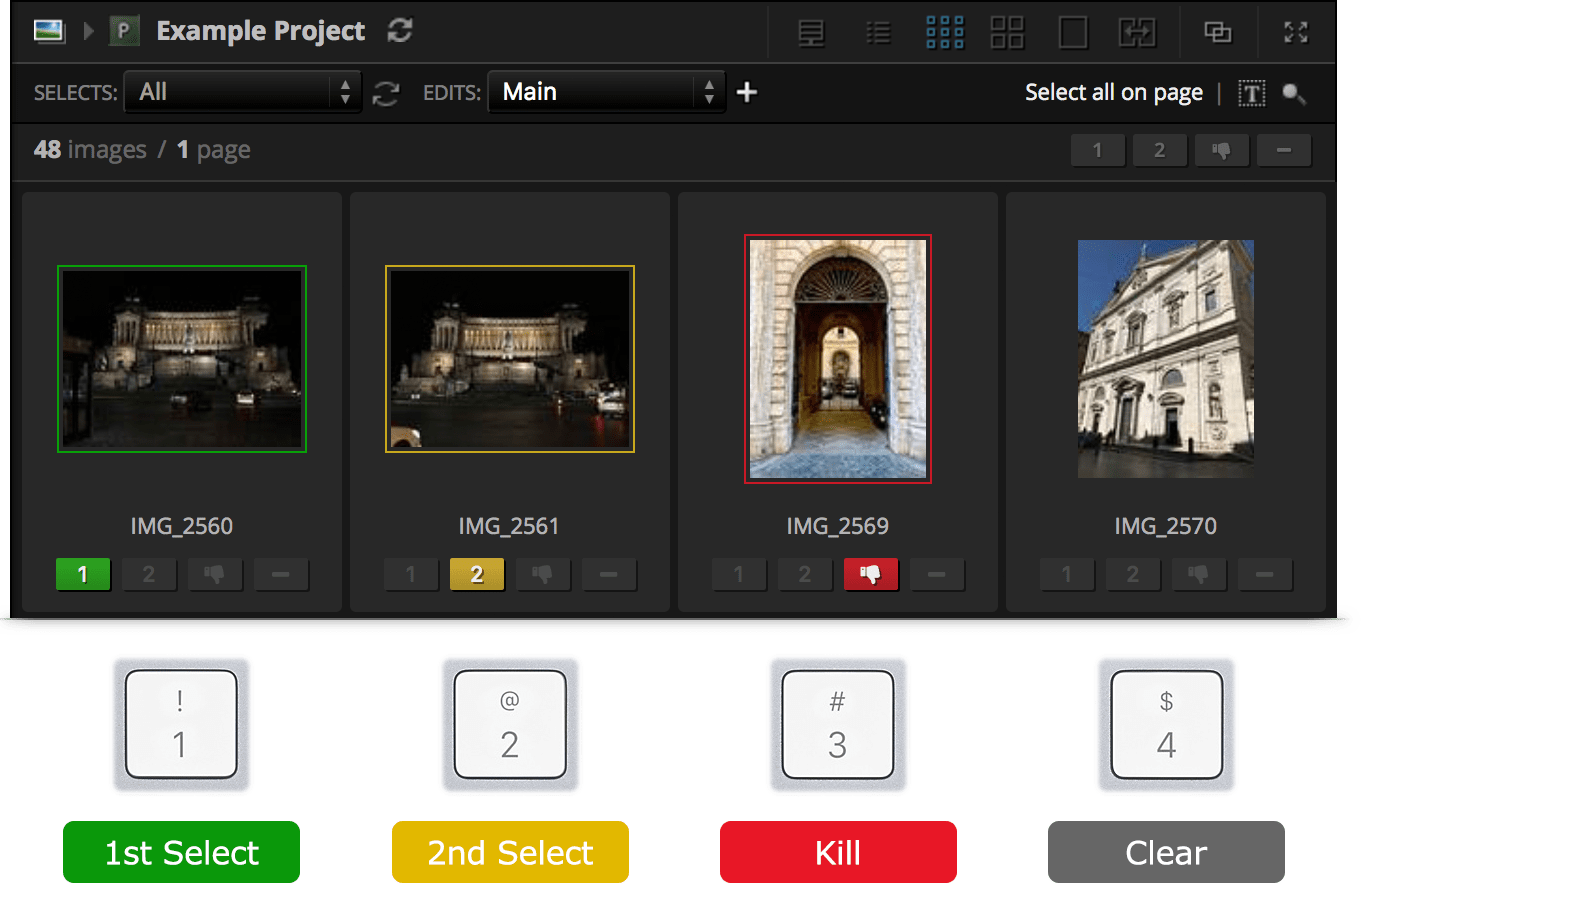Select the IMG_2561 thumbnail
This screenshot has height=922, width=1580.
510,359
